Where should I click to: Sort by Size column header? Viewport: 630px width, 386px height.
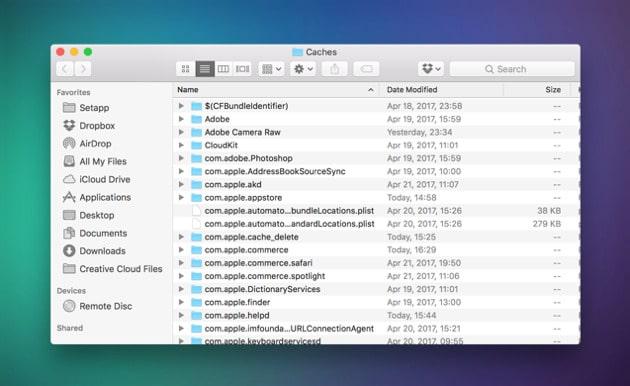pos(553,90)
